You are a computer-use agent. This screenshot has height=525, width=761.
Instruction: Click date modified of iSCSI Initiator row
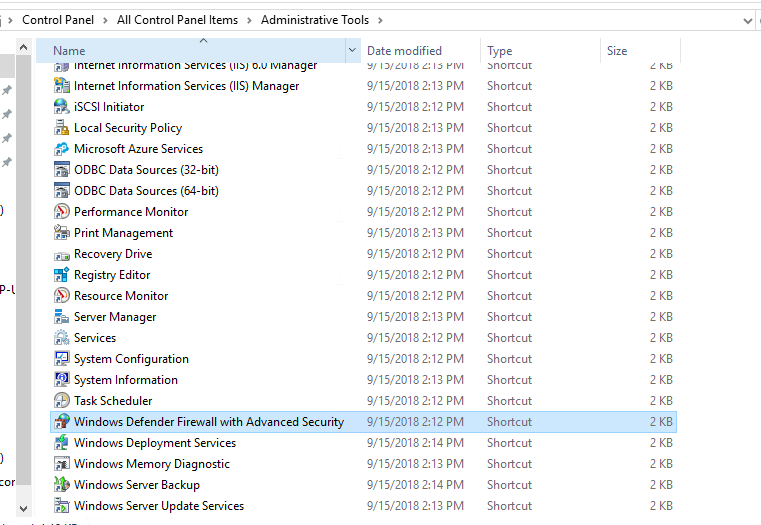point(415,107)
